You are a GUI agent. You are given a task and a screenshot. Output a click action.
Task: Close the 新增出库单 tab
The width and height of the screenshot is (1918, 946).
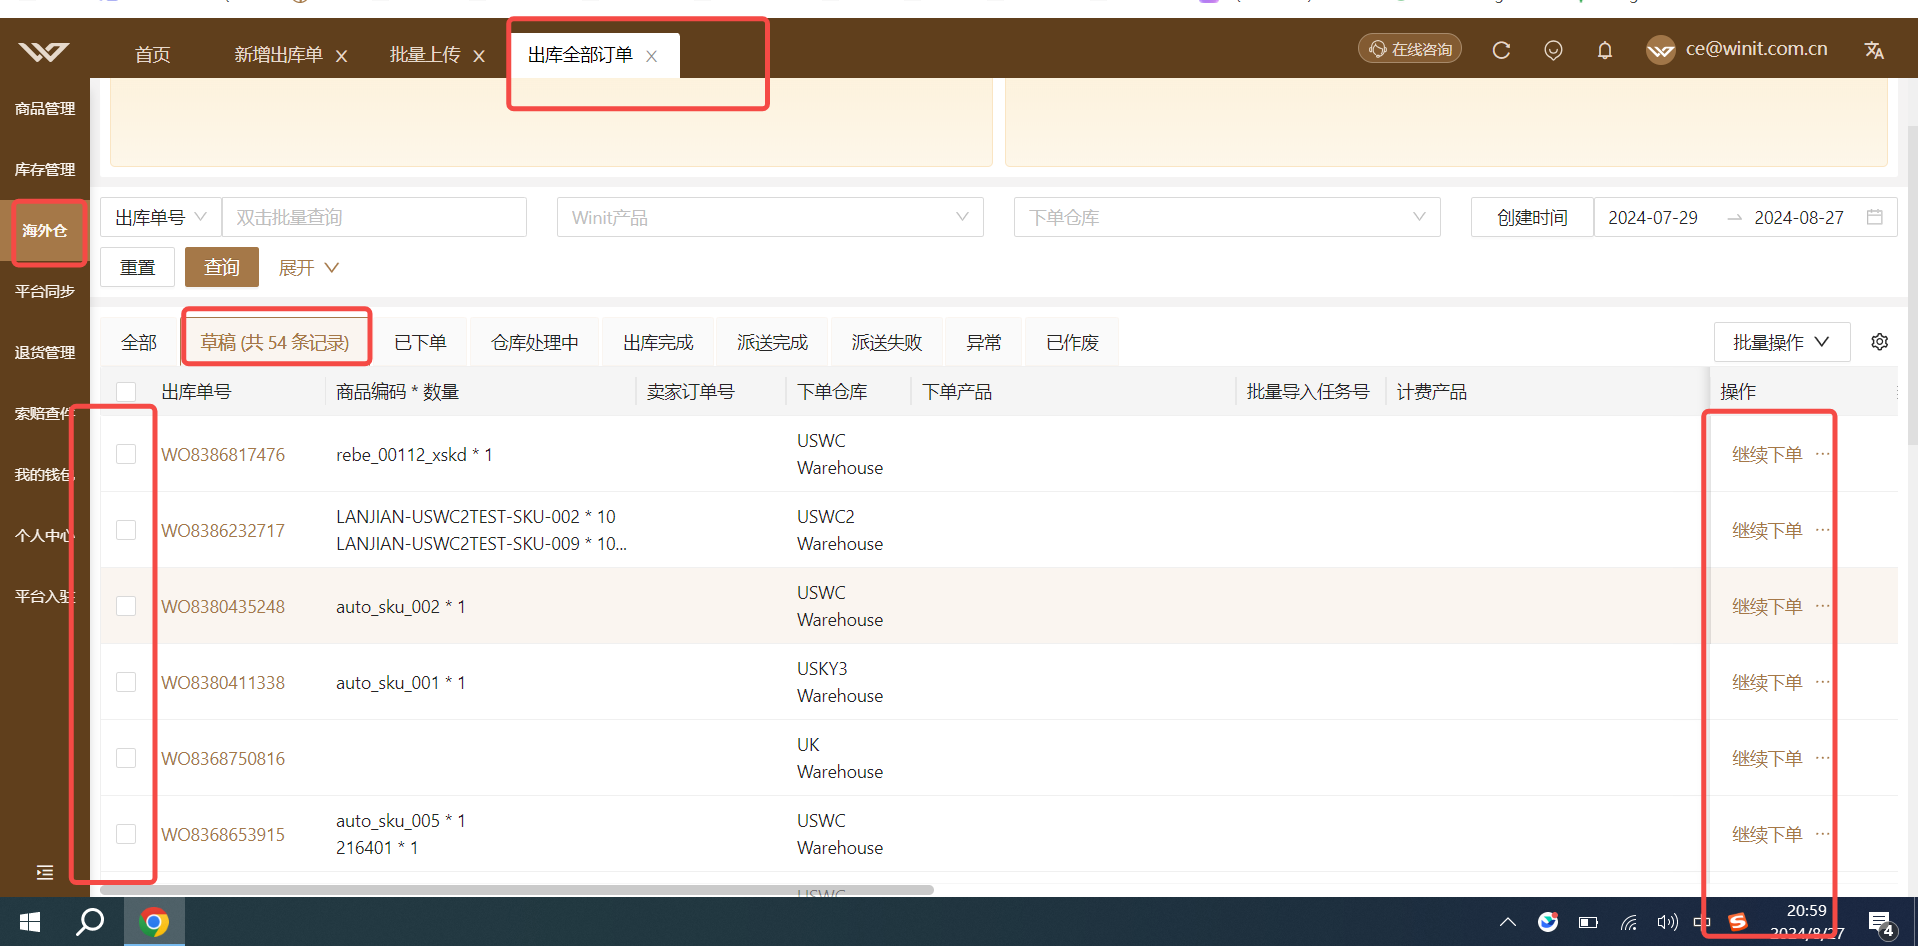click(x=341, y=56)
